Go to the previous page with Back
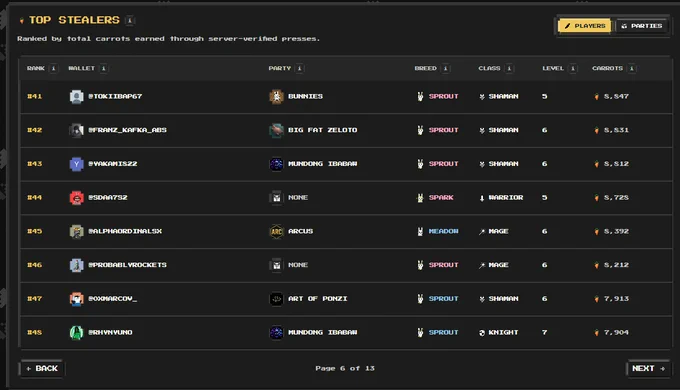The image size is (680, 390). click(x=42, y=368)
